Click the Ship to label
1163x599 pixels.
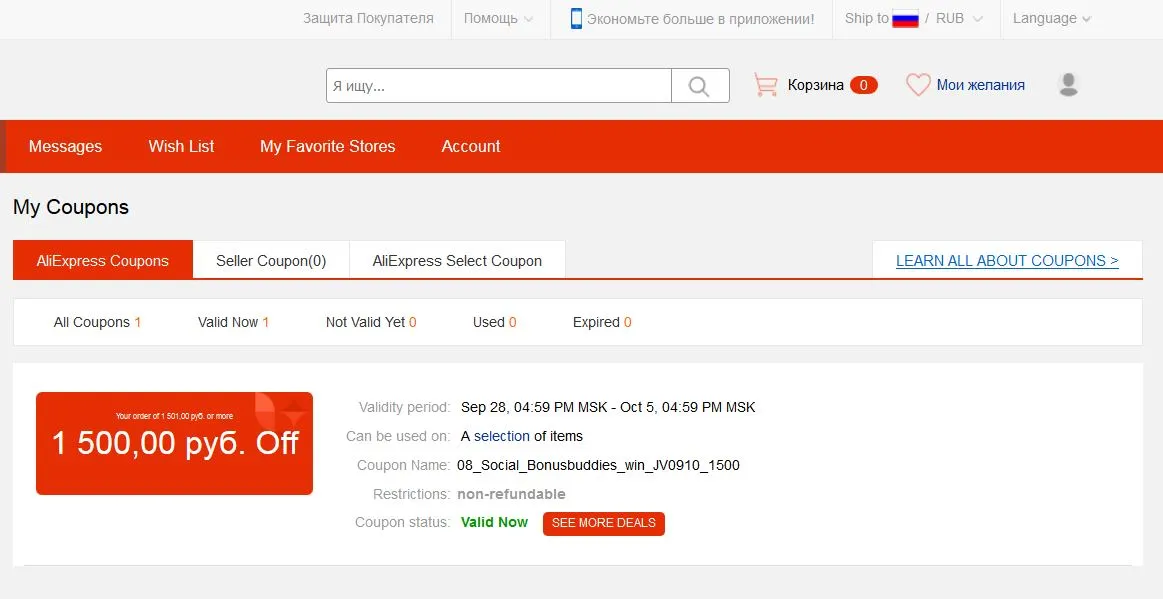point(866,19)
